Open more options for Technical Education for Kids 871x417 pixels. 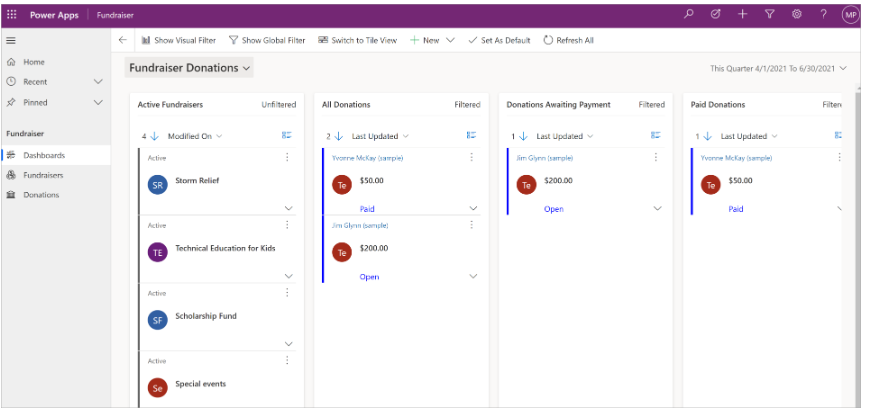[x=287, y=225]
